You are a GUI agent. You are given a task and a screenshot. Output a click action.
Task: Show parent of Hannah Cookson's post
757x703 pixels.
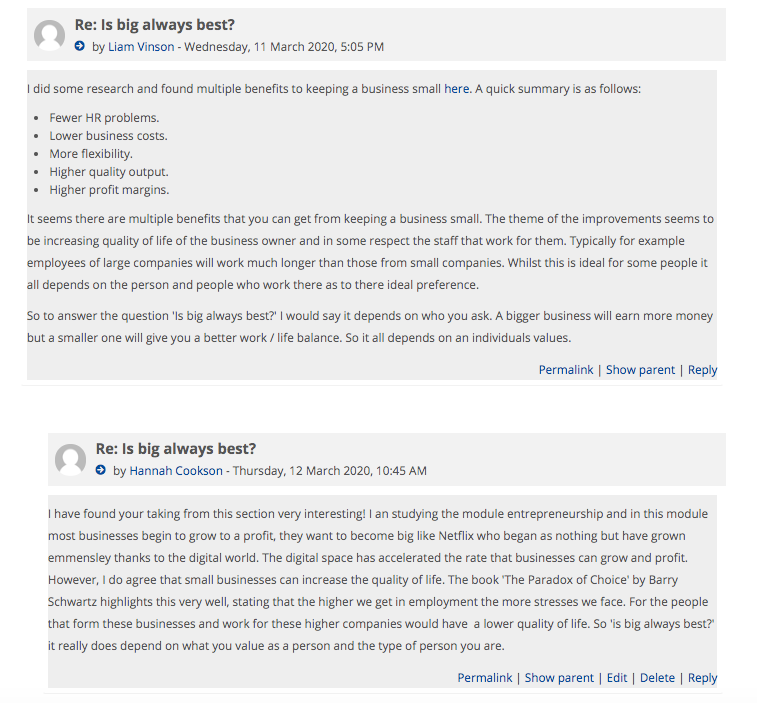click(559, 678)
